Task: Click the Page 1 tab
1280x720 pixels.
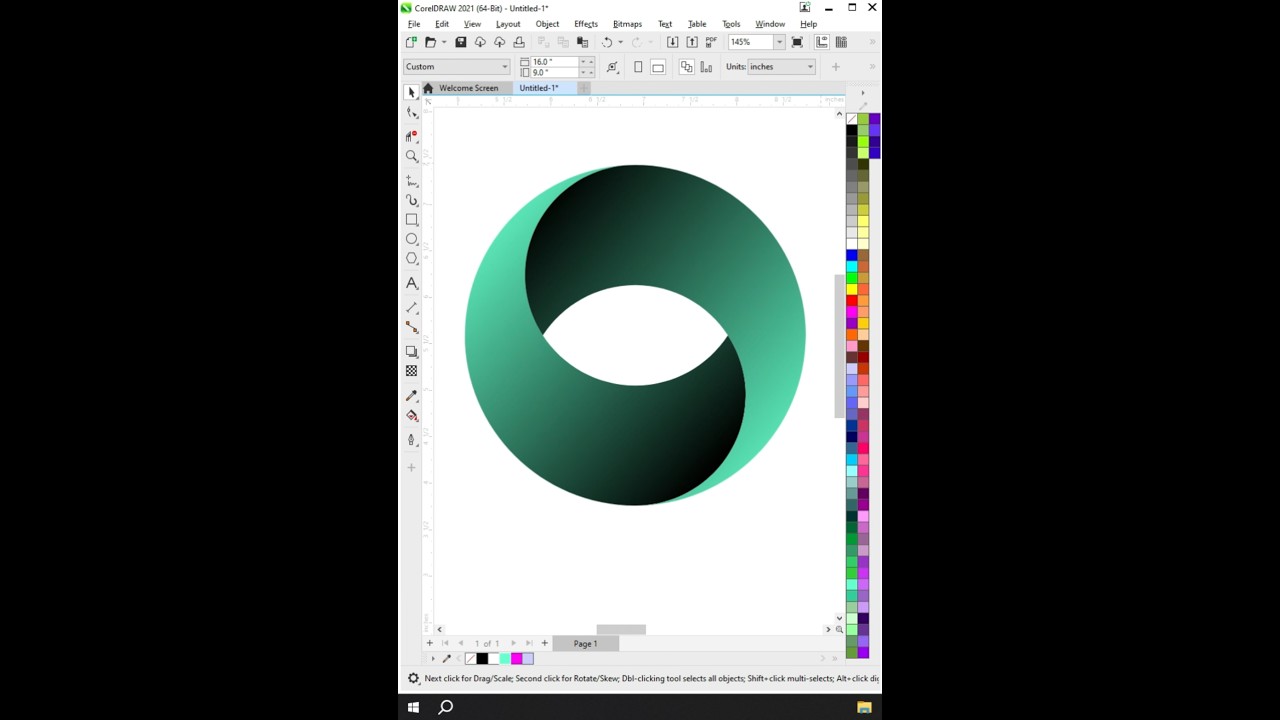Action: pyautogui.click(x=585, y=644)
